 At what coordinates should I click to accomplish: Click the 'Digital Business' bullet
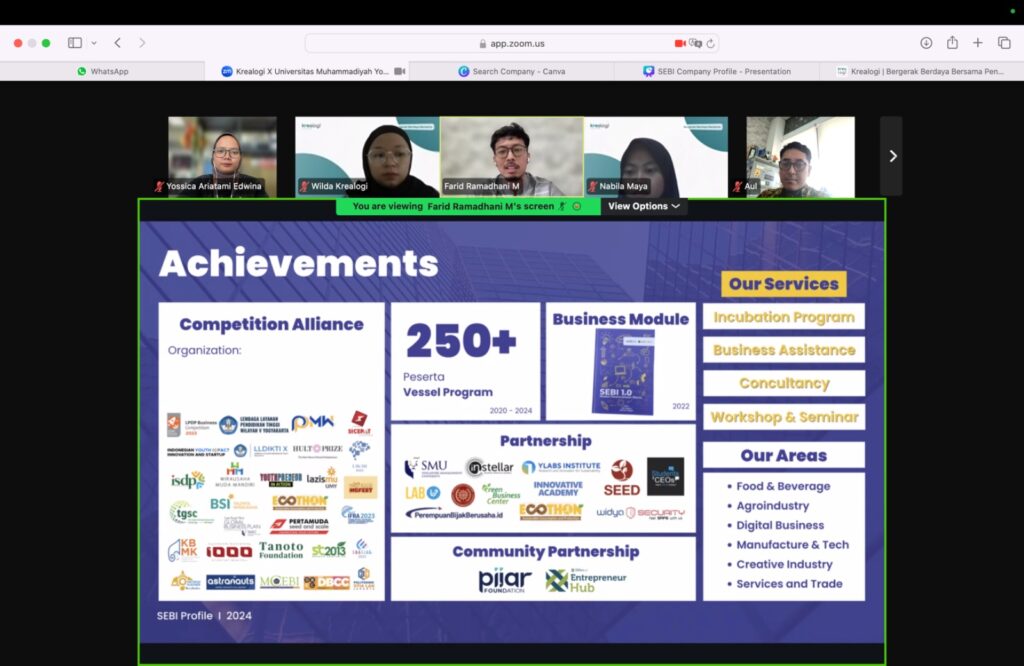780,526
